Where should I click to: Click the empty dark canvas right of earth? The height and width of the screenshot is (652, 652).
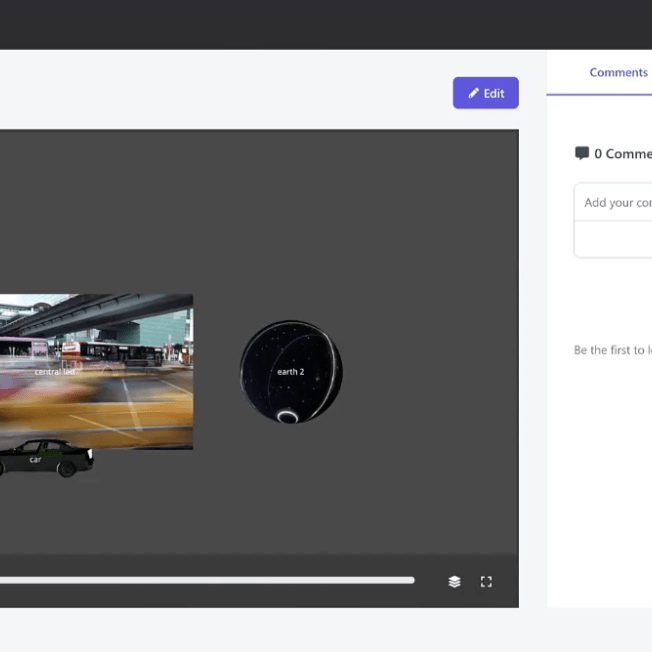(x=430, y=372)
